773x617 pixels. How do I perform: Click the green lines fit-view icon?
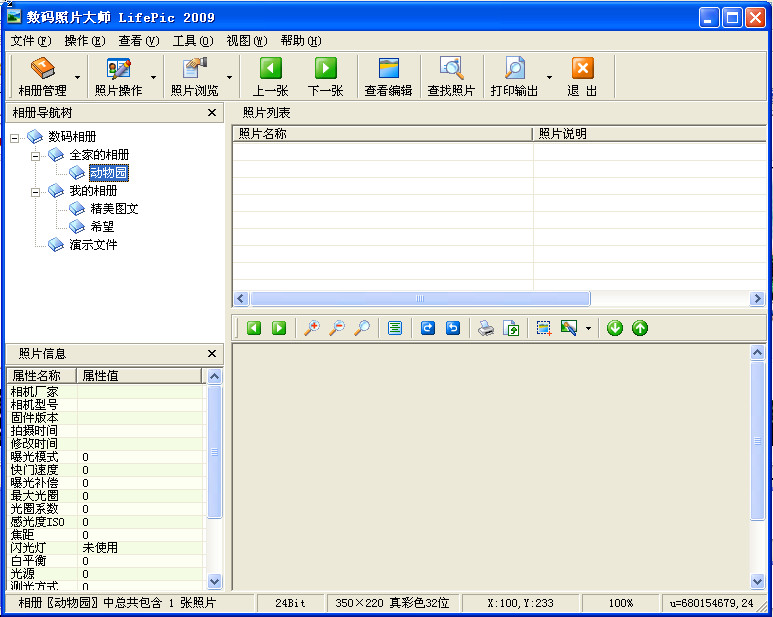click(395, 328)
